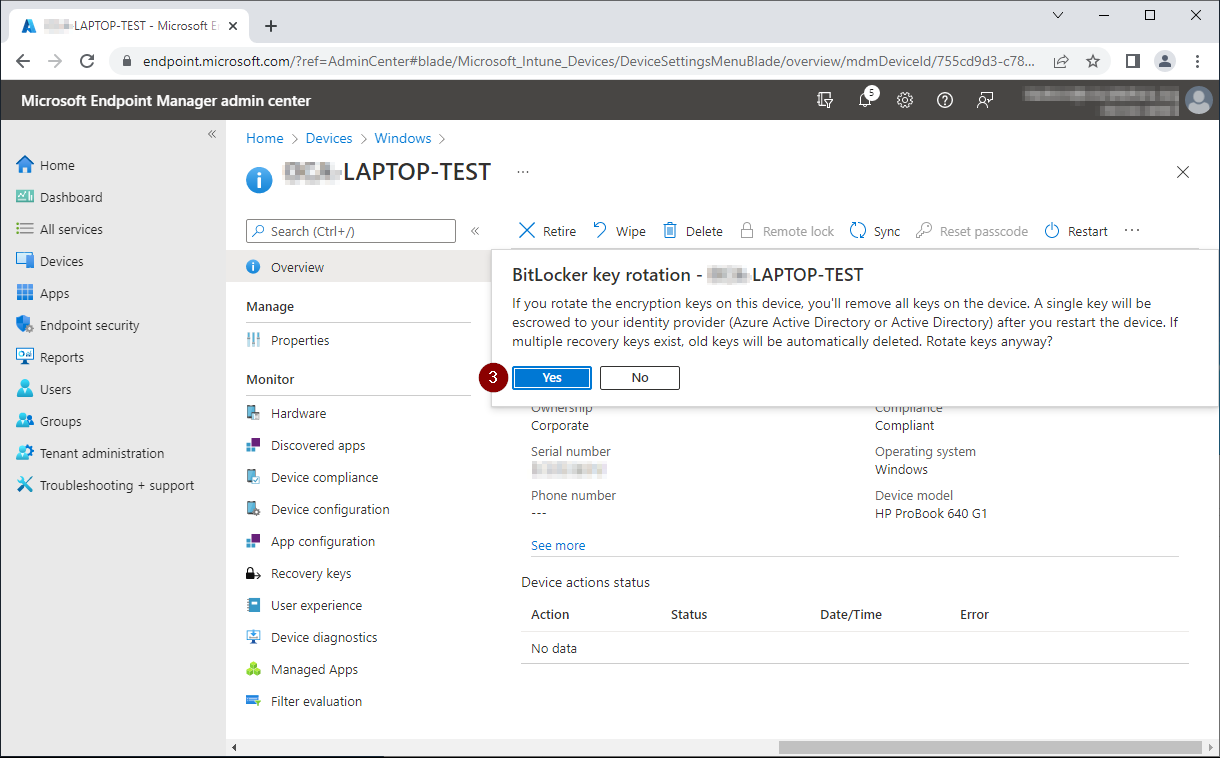Open Recovery keys in Monitor menu
1220x758 pixels.
coord(311,574)
